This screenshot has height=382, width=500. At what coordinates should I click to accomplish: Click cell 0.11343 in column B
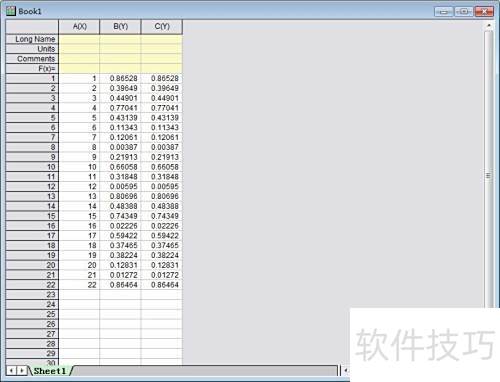[x=120, y=127]
